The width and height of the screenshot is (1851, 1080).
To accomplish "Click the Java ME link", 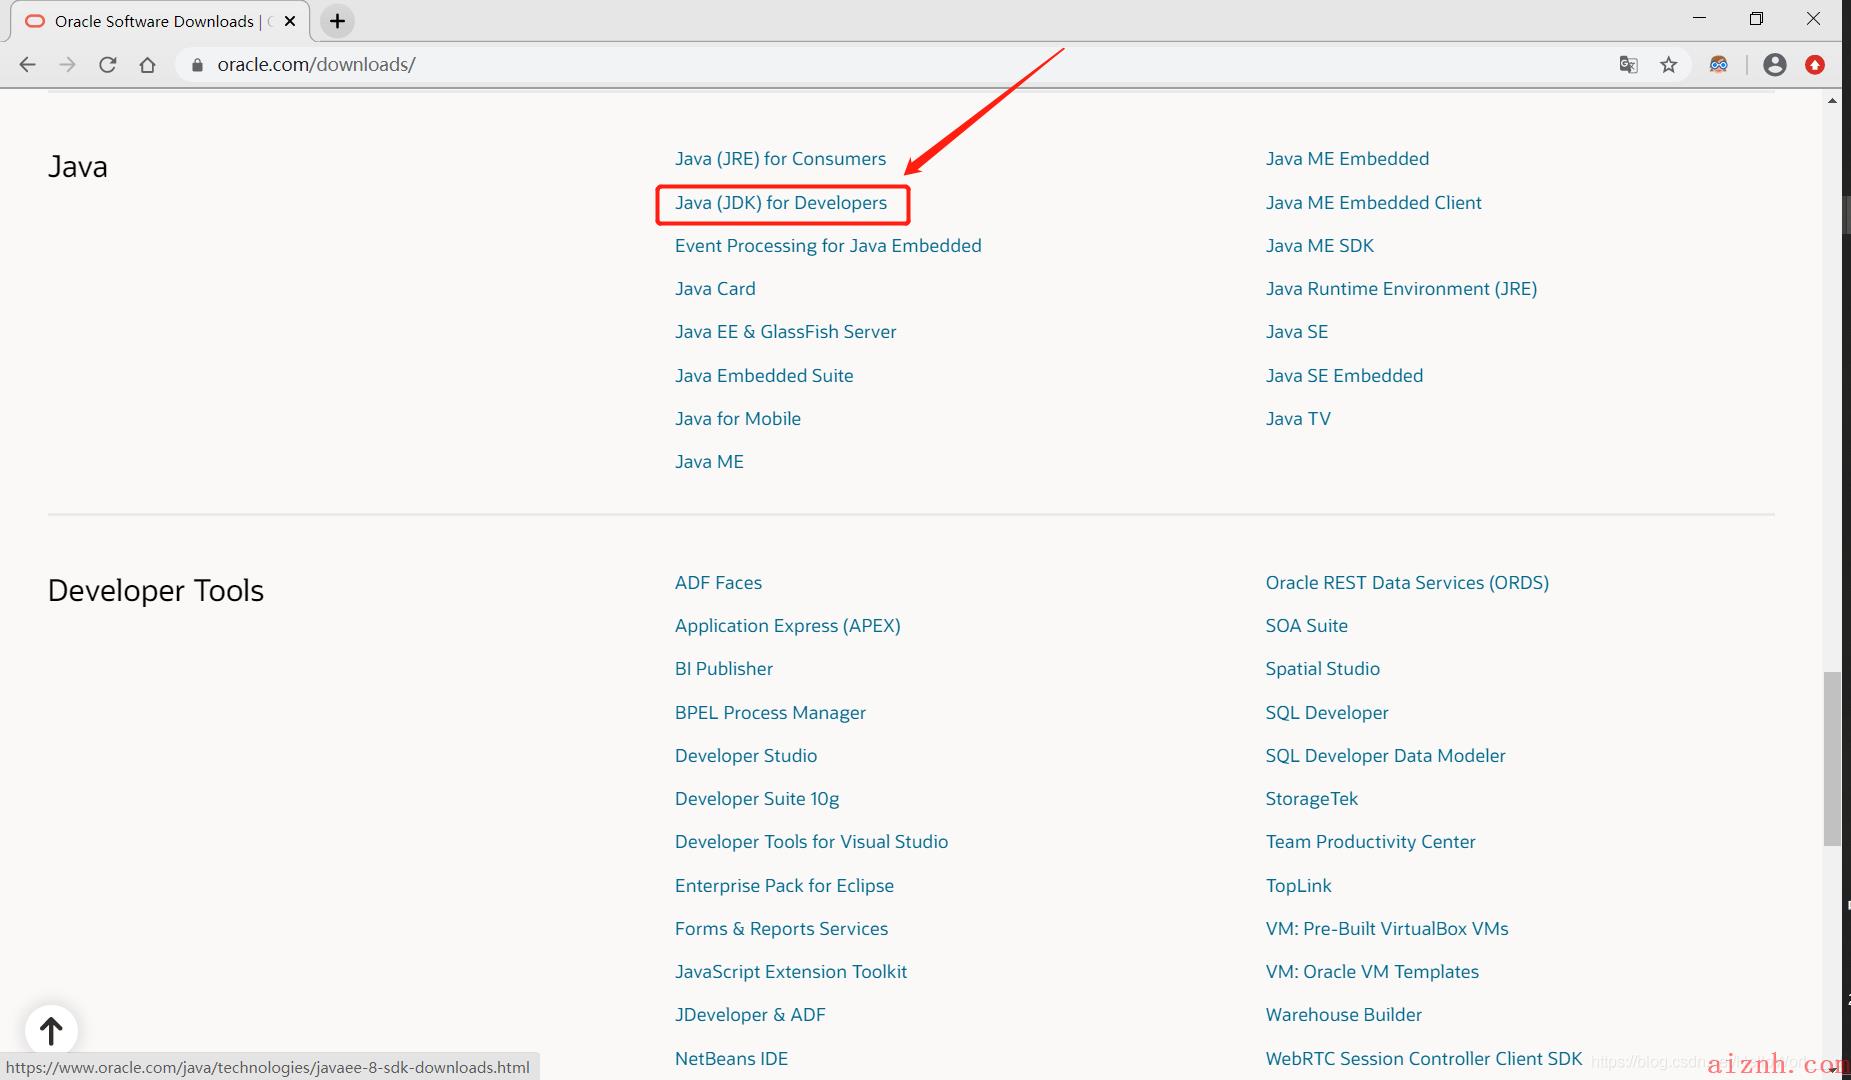I will tap(709, 462).
